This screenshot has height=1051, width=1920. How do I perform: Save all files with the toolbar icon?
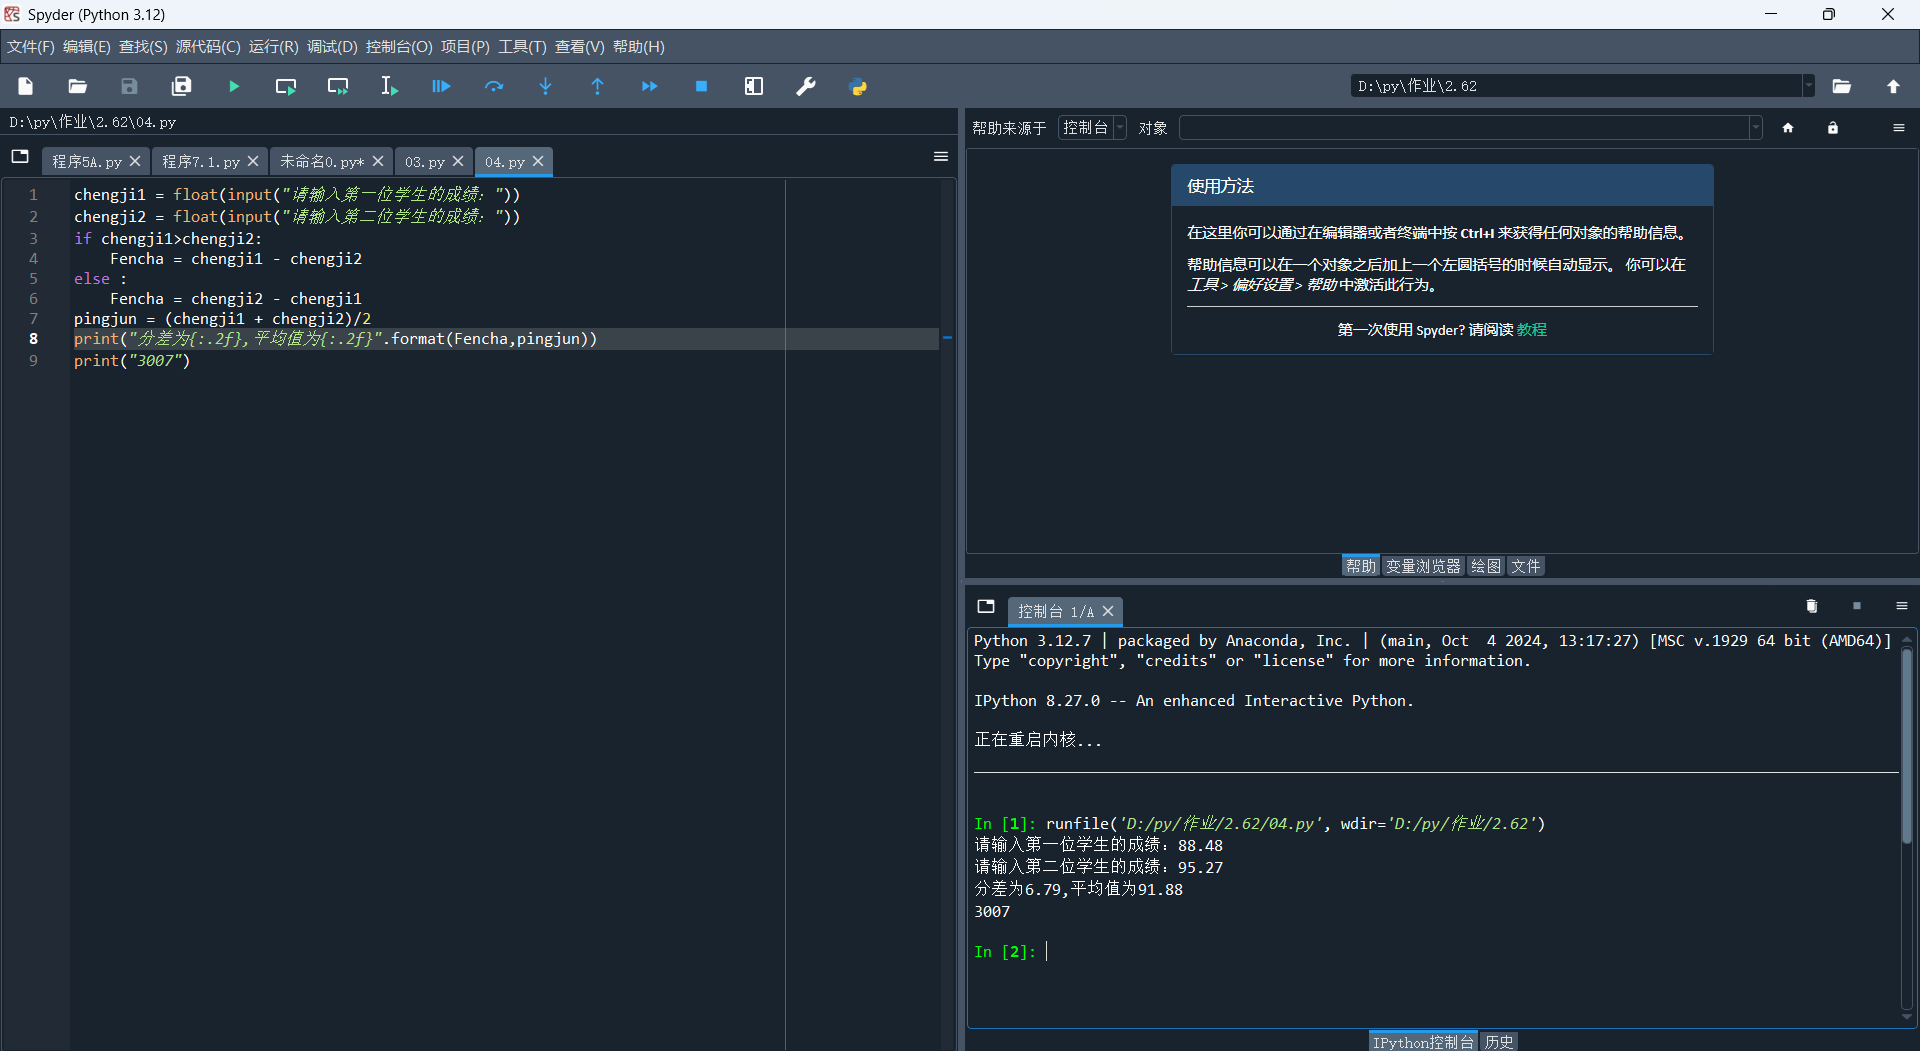tap(182, 87)
